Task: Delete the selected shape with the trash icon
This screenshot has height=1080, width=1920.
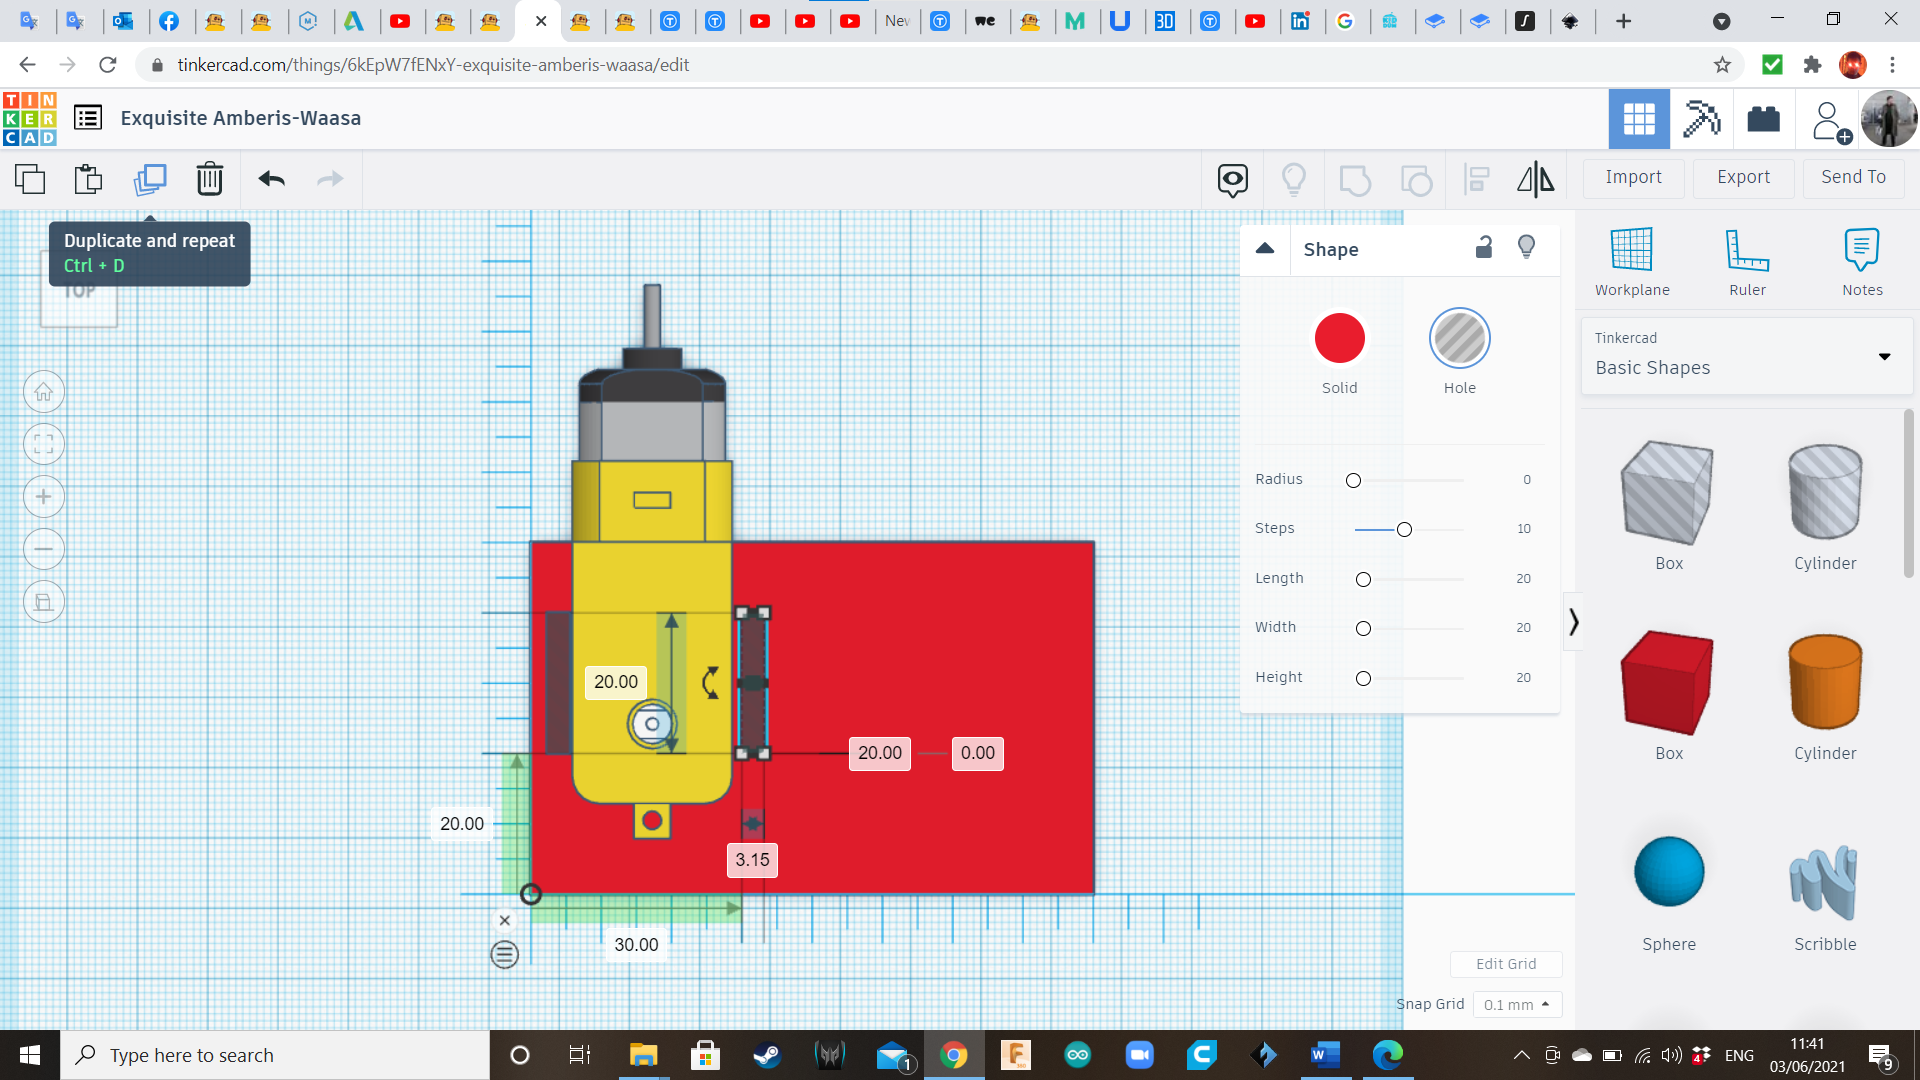Action: pyautogui.click(x=210, y=179)
